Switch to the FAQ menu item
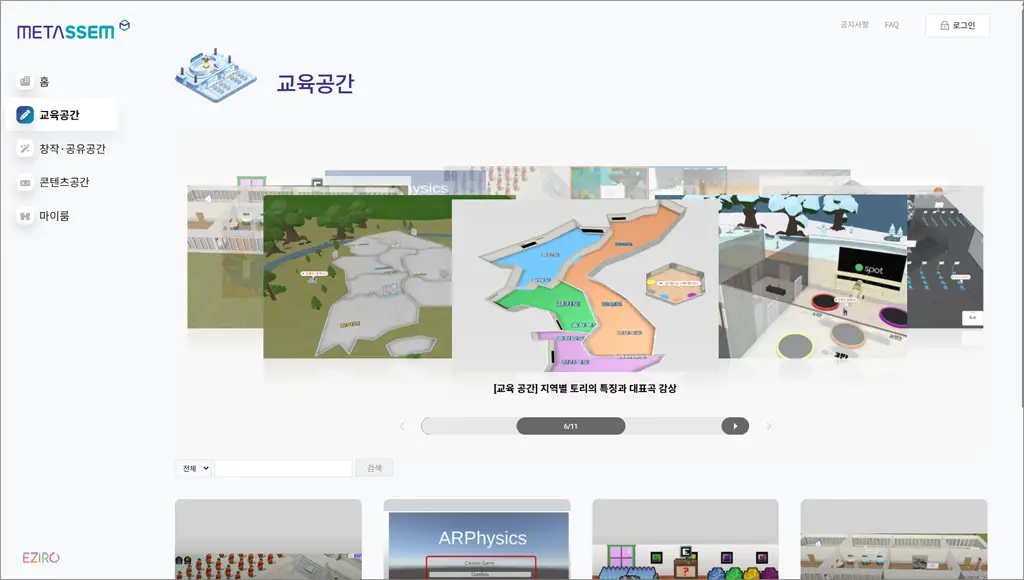 [x=890, y=25]
